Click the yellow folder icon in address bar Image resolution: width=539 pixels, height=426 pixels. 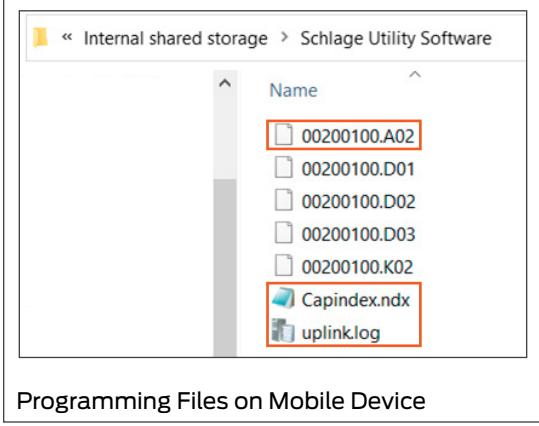(40, 38)
